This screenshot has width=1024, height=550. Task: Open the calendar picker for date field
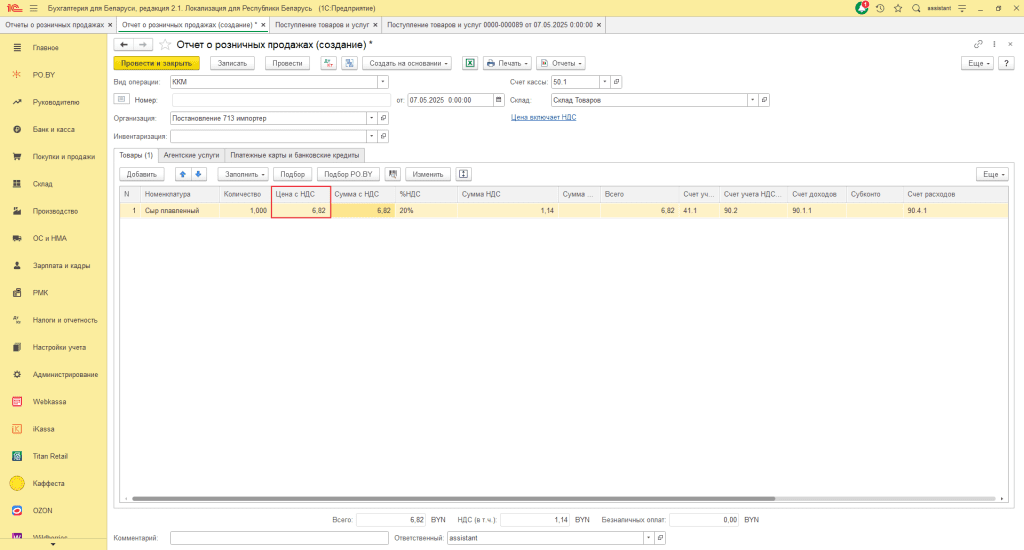499,100
